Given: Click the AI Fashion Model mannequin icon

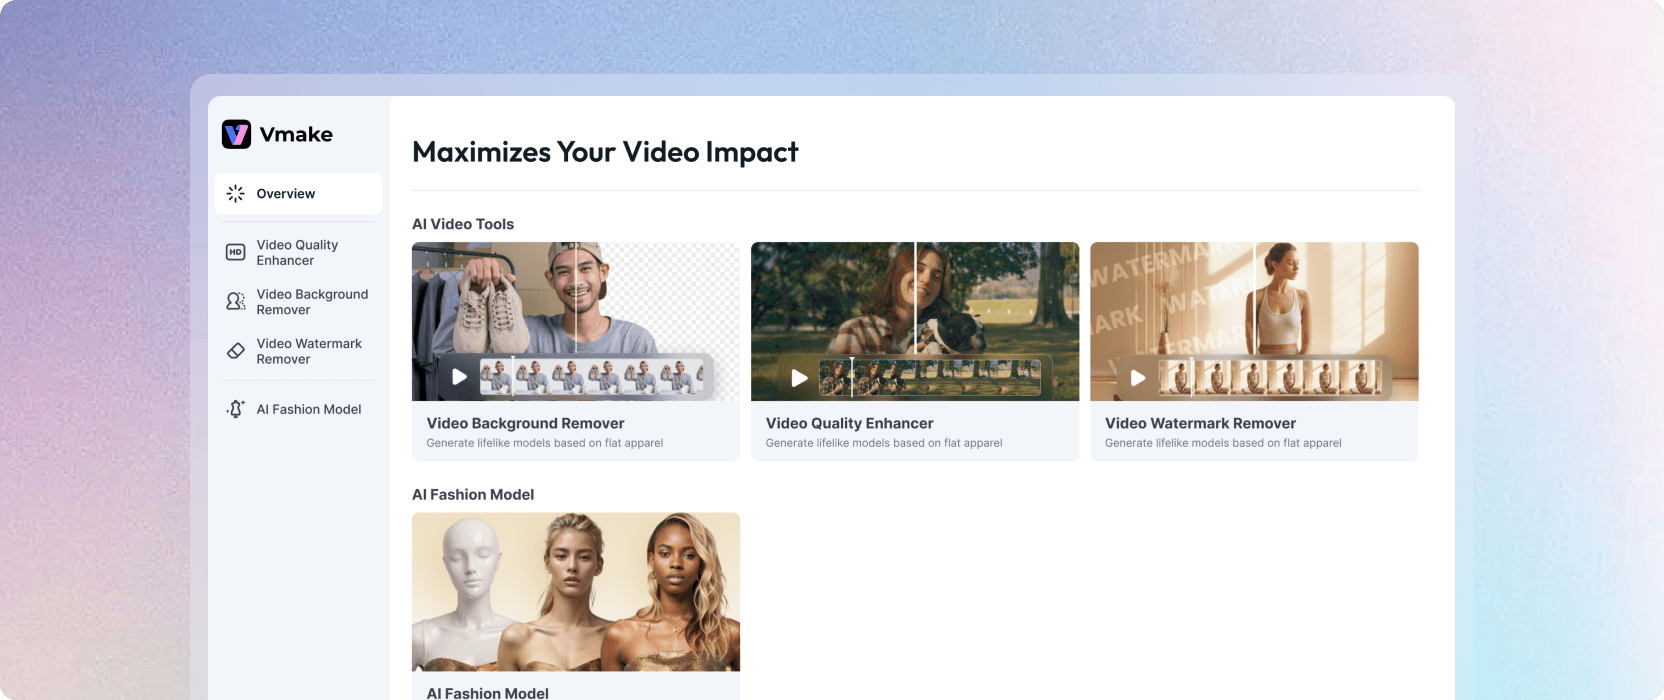Looking at the screenshot, I should pos(236,409).
